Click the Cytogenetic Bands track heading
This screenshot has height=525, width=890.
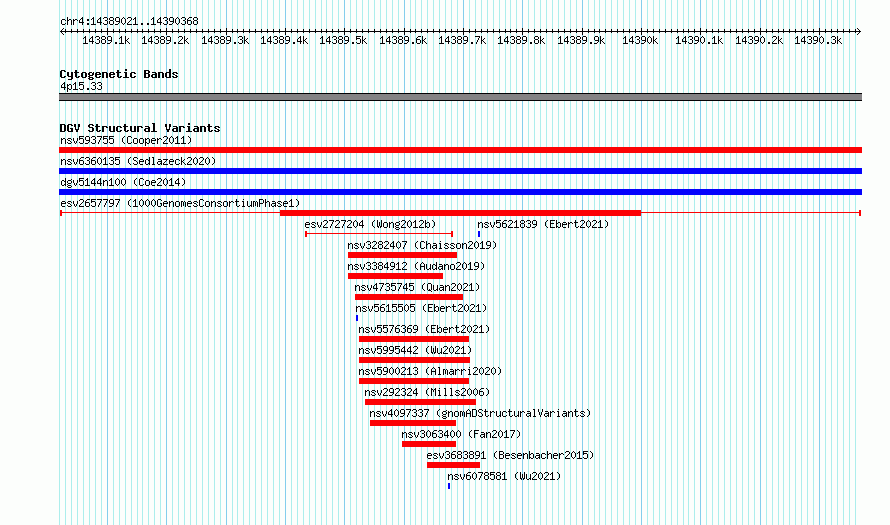[119, 74]
